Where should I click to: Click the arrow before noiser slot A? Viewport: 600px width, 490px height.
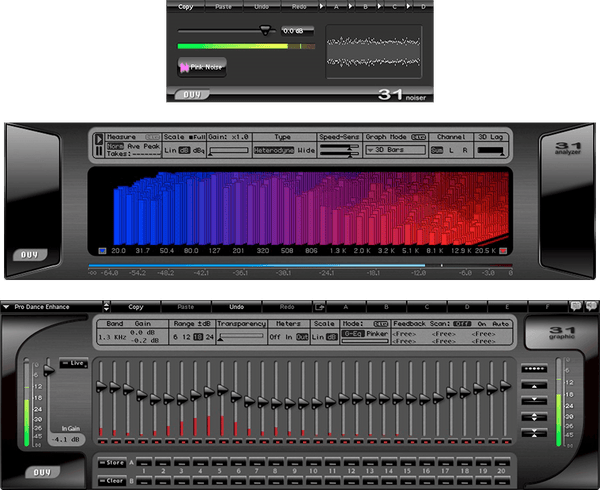pos(322,6)
